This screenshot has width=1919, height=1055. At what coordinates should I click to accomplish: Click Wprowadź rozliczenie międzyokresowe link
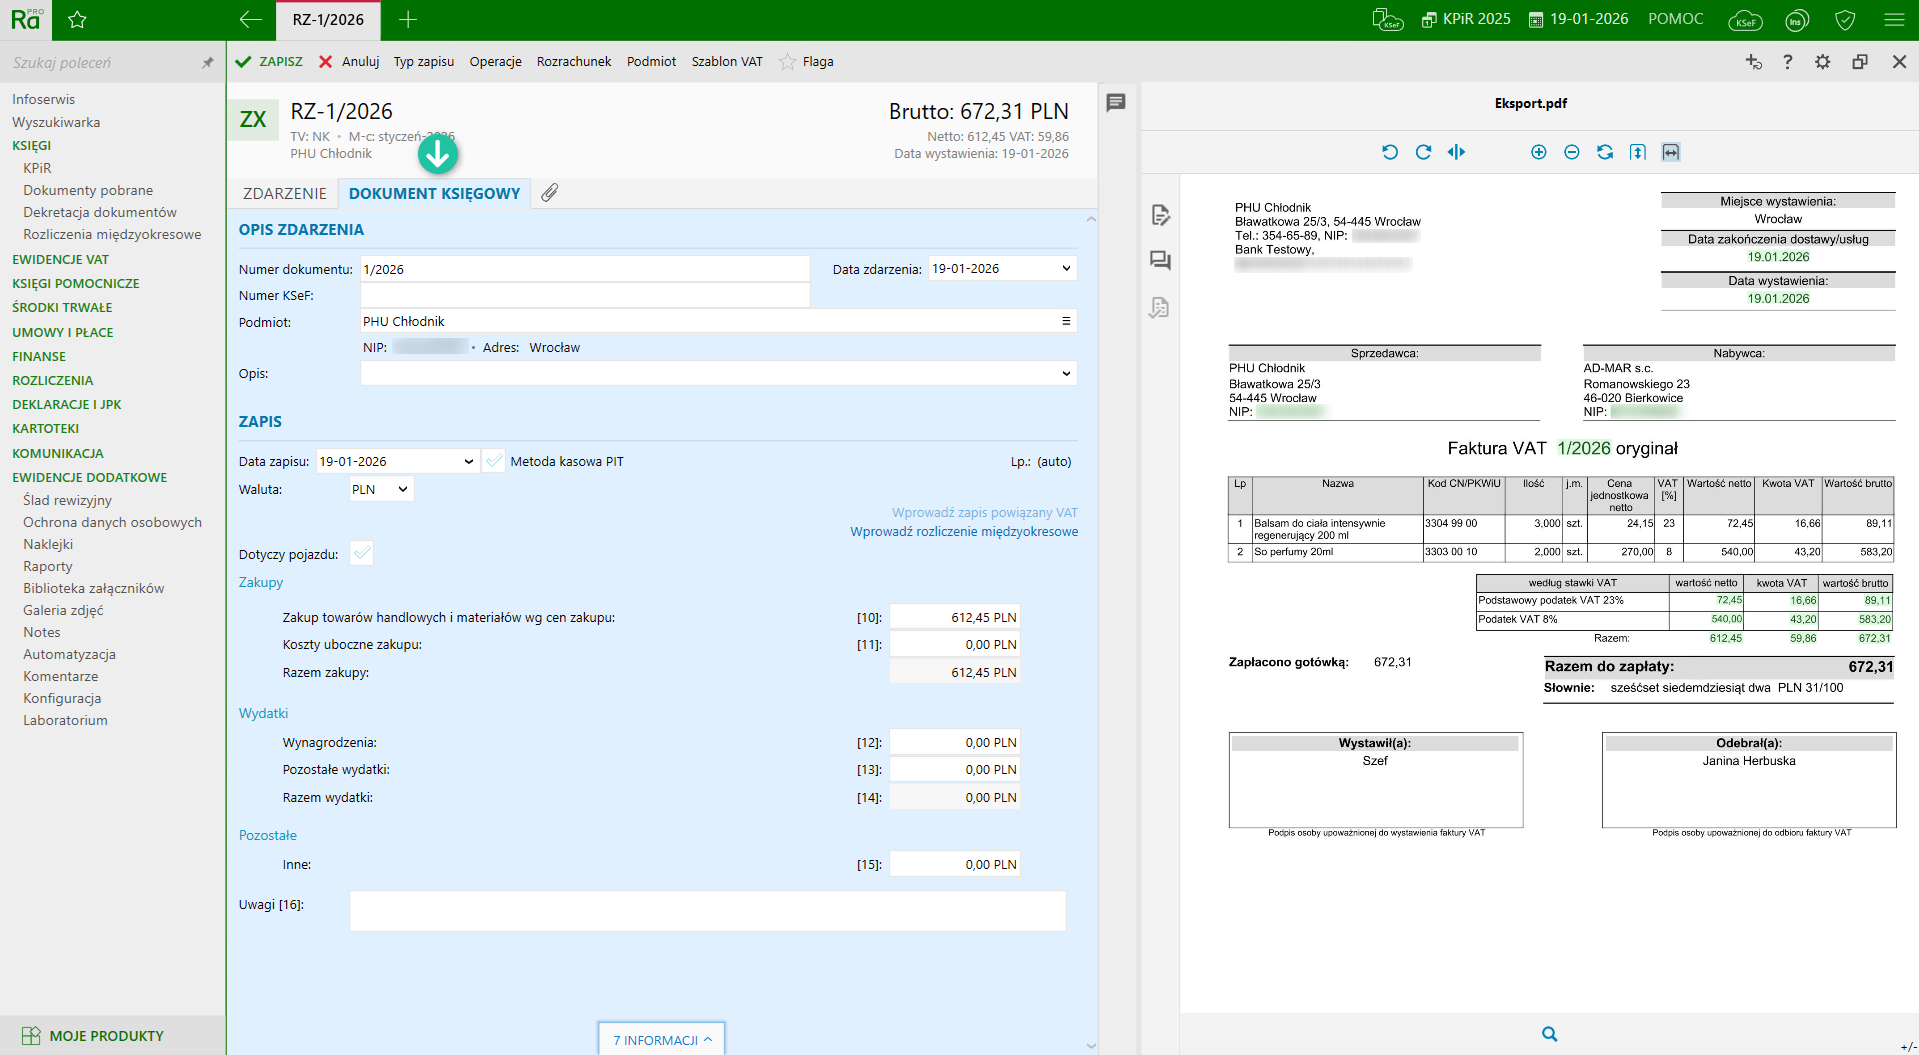click(x=964, y=532)
